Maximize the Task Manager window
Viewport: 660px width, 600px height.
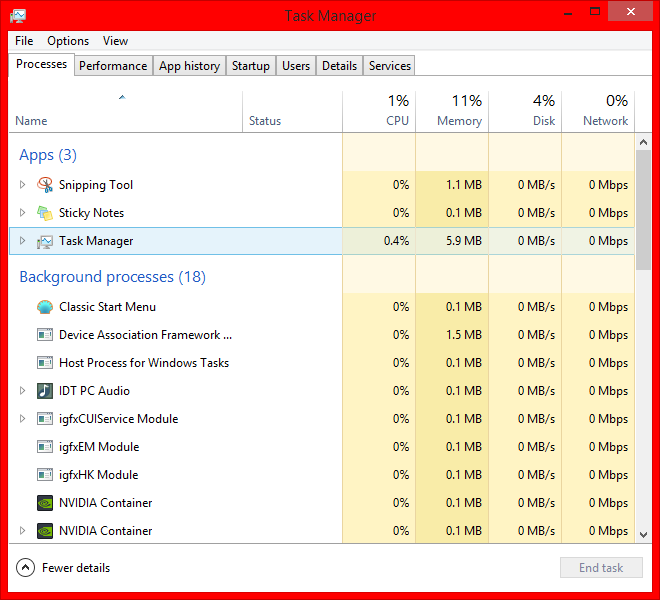point(595,12)
